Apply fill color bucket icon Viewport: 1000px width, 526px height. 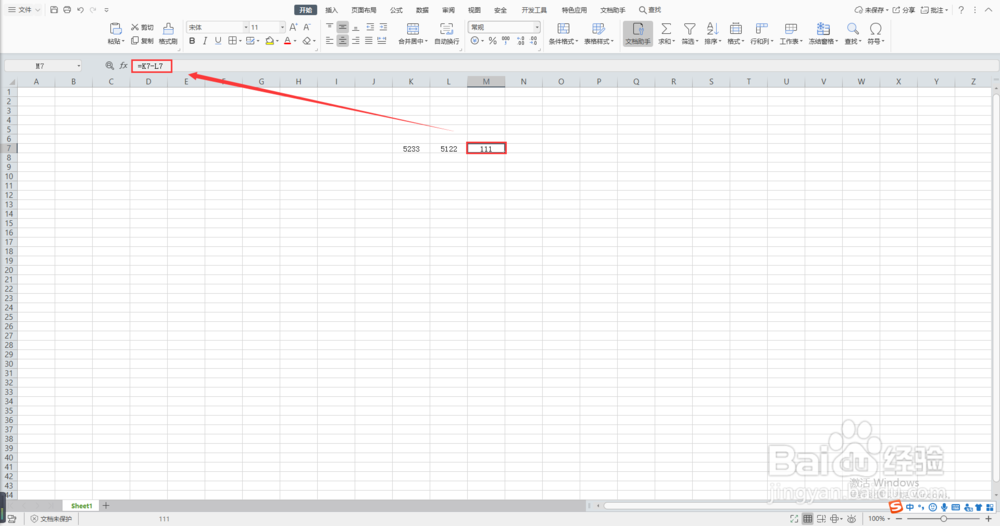tap(269, 41)
